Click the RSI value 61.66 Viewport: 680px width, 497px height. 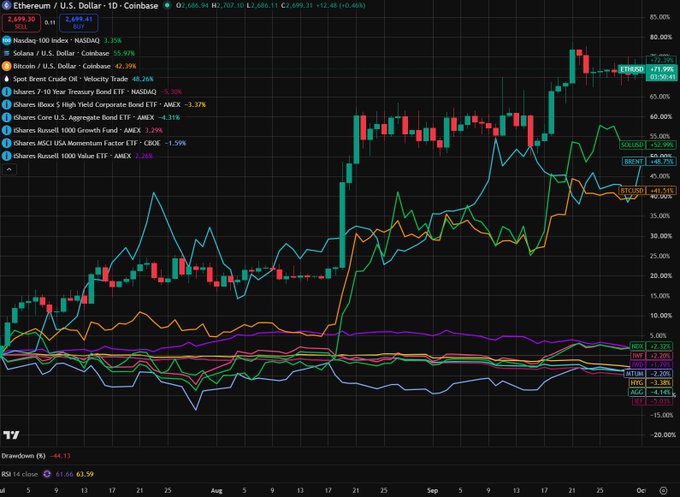coord(64,474)
